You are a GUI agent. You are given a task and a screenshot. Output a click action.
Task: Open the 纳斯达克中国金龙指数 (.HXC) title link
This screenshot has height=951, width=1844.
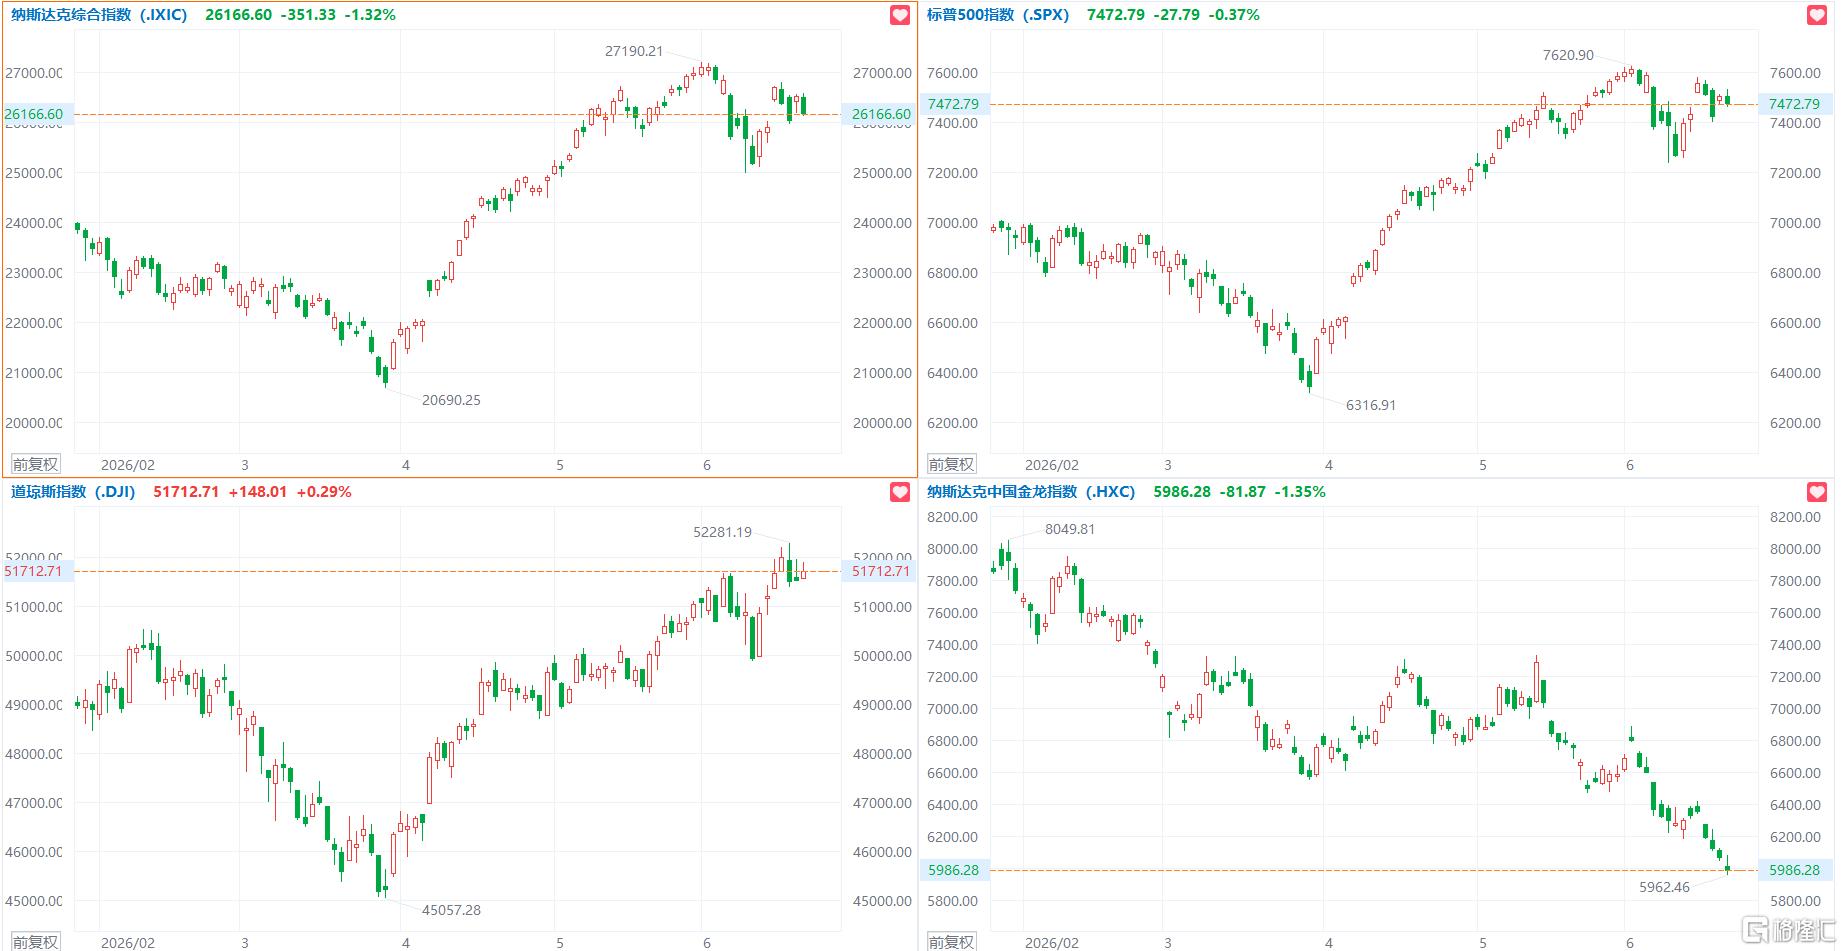[x=1031, y=492]
